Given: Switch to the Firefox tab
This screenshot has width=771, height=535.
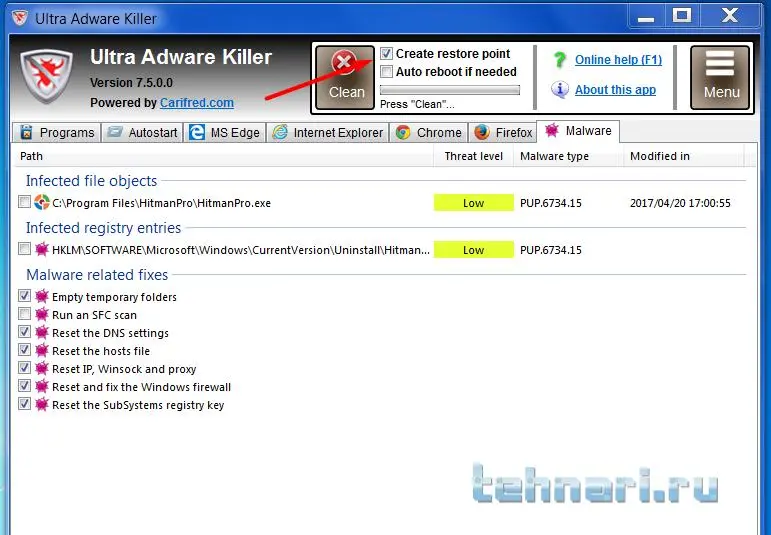Looking at the screenshot, I should coord(503,133).
